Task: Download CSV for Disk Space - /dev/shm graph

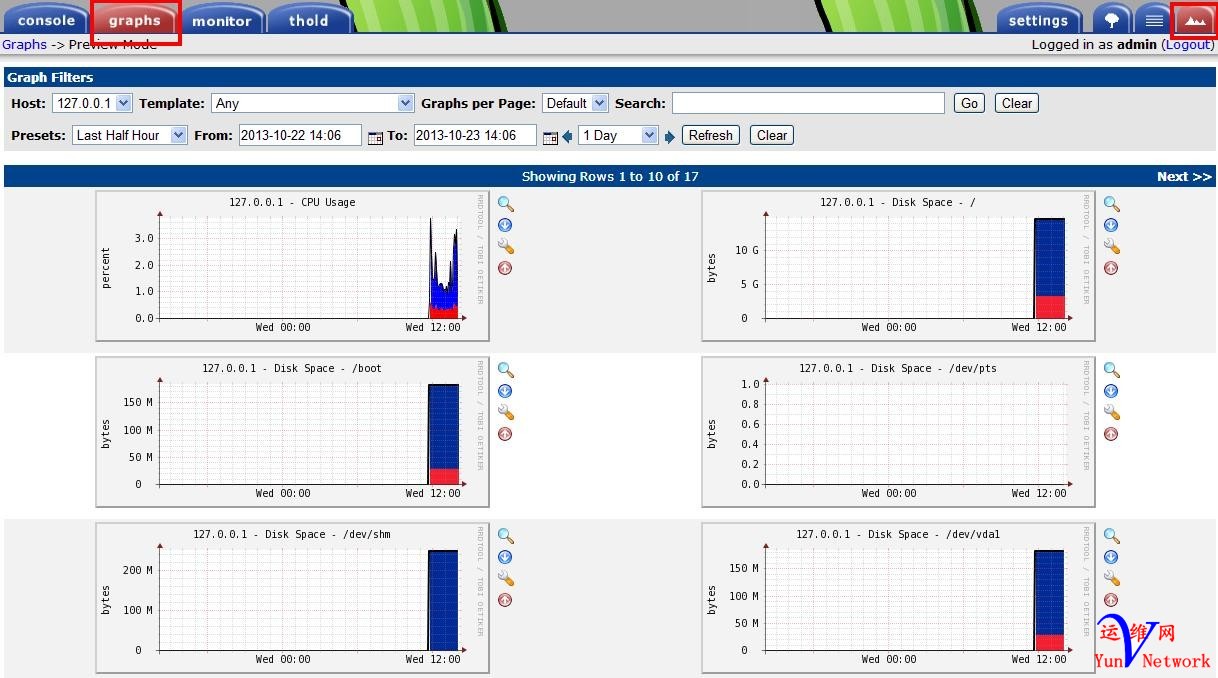Action: click(x=505, y=557)
